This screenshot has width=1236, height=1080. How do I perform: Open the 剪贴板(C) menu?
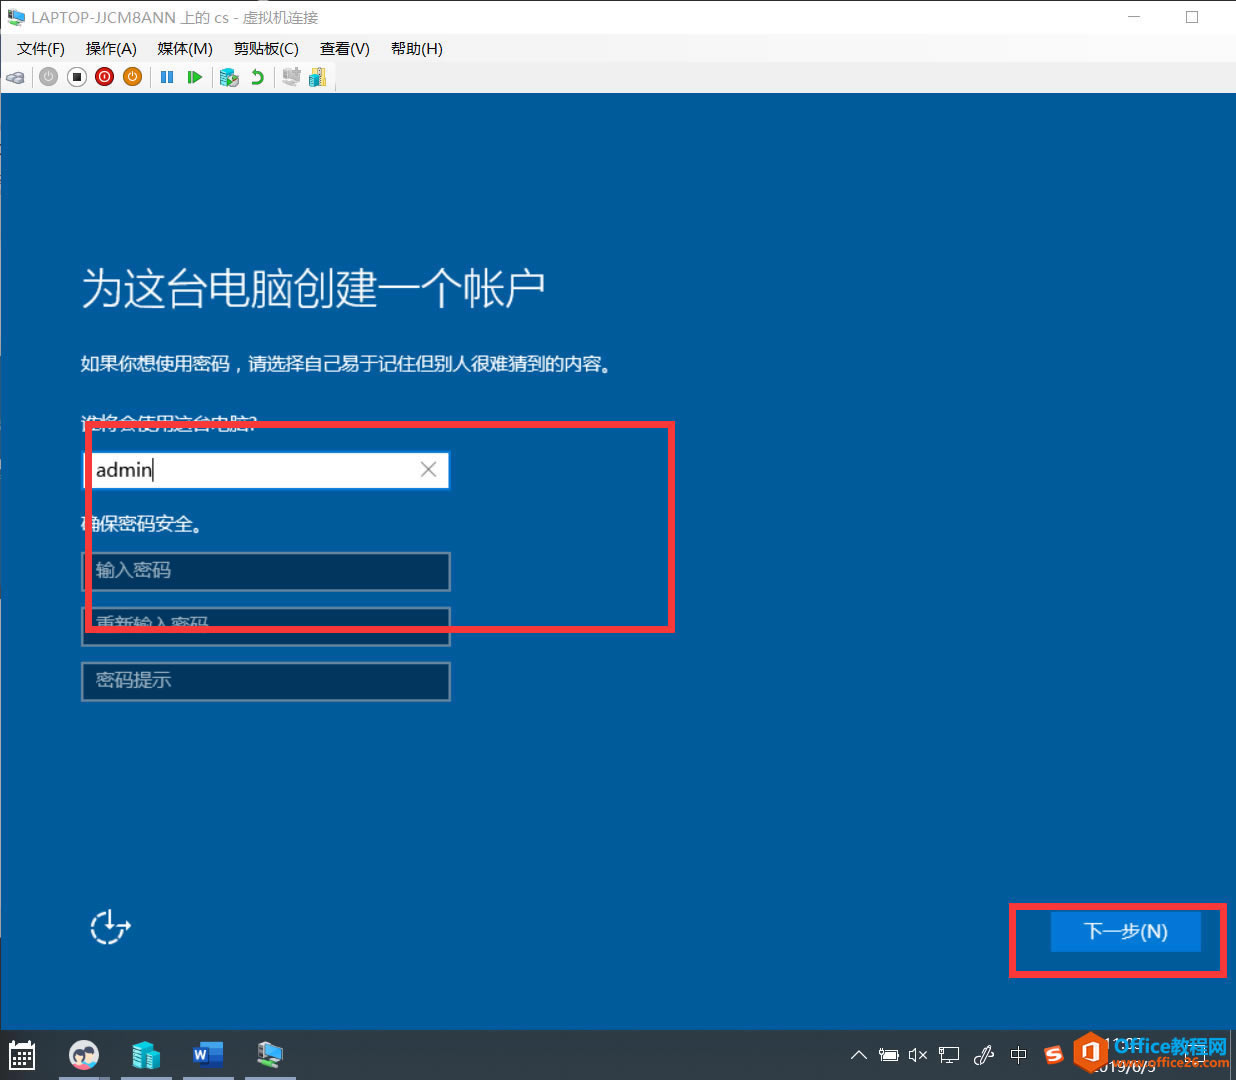click(266, 49)
